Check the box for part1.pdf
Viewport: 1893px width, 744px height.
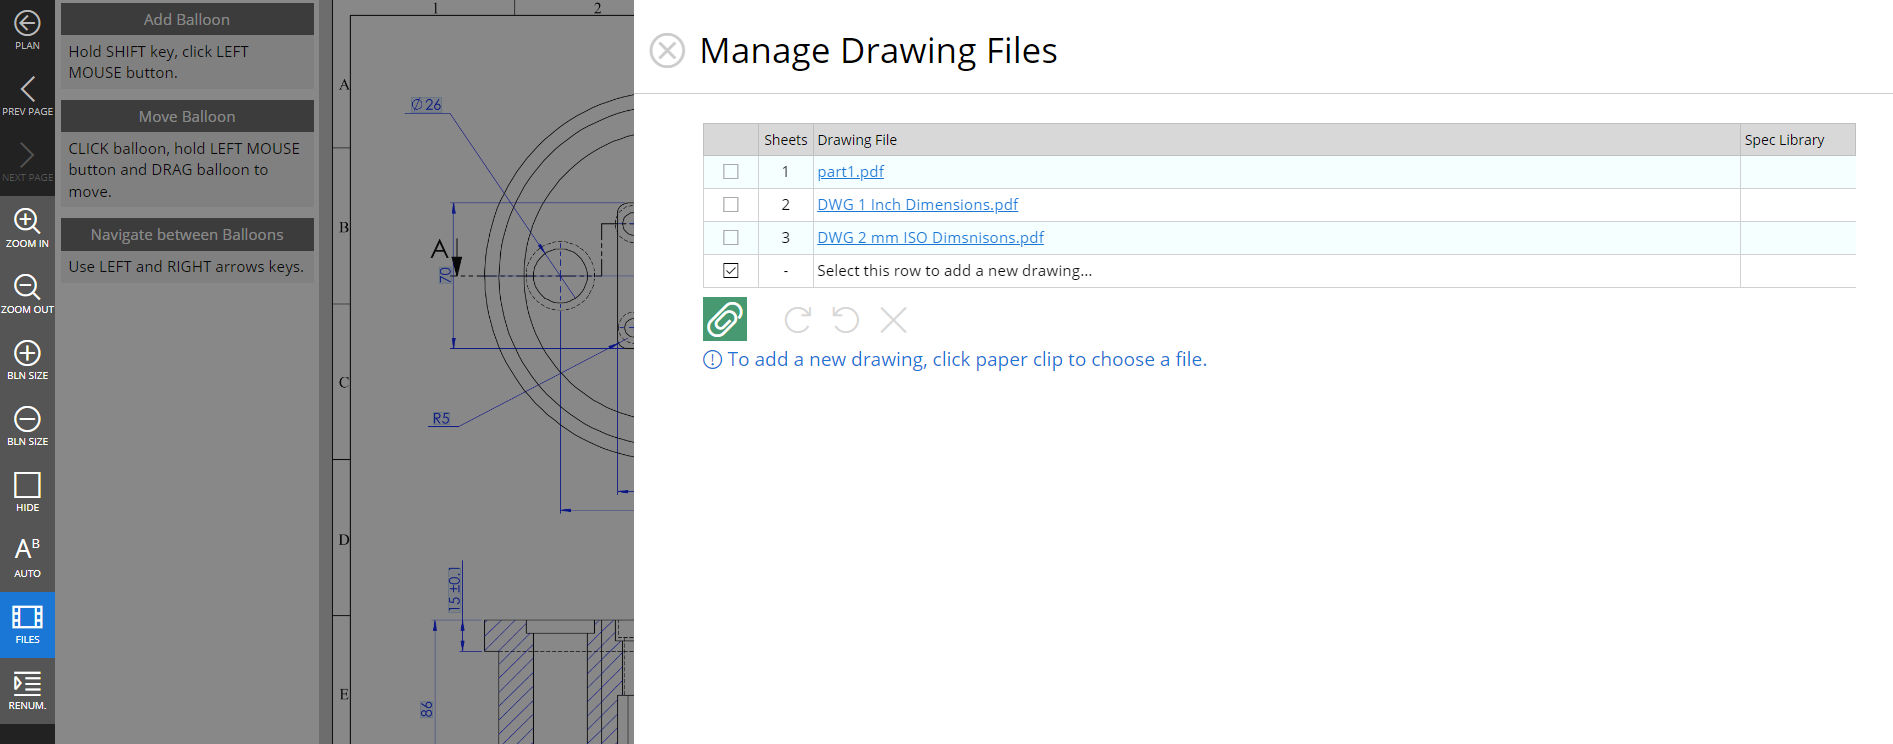(x=731, y=172)
